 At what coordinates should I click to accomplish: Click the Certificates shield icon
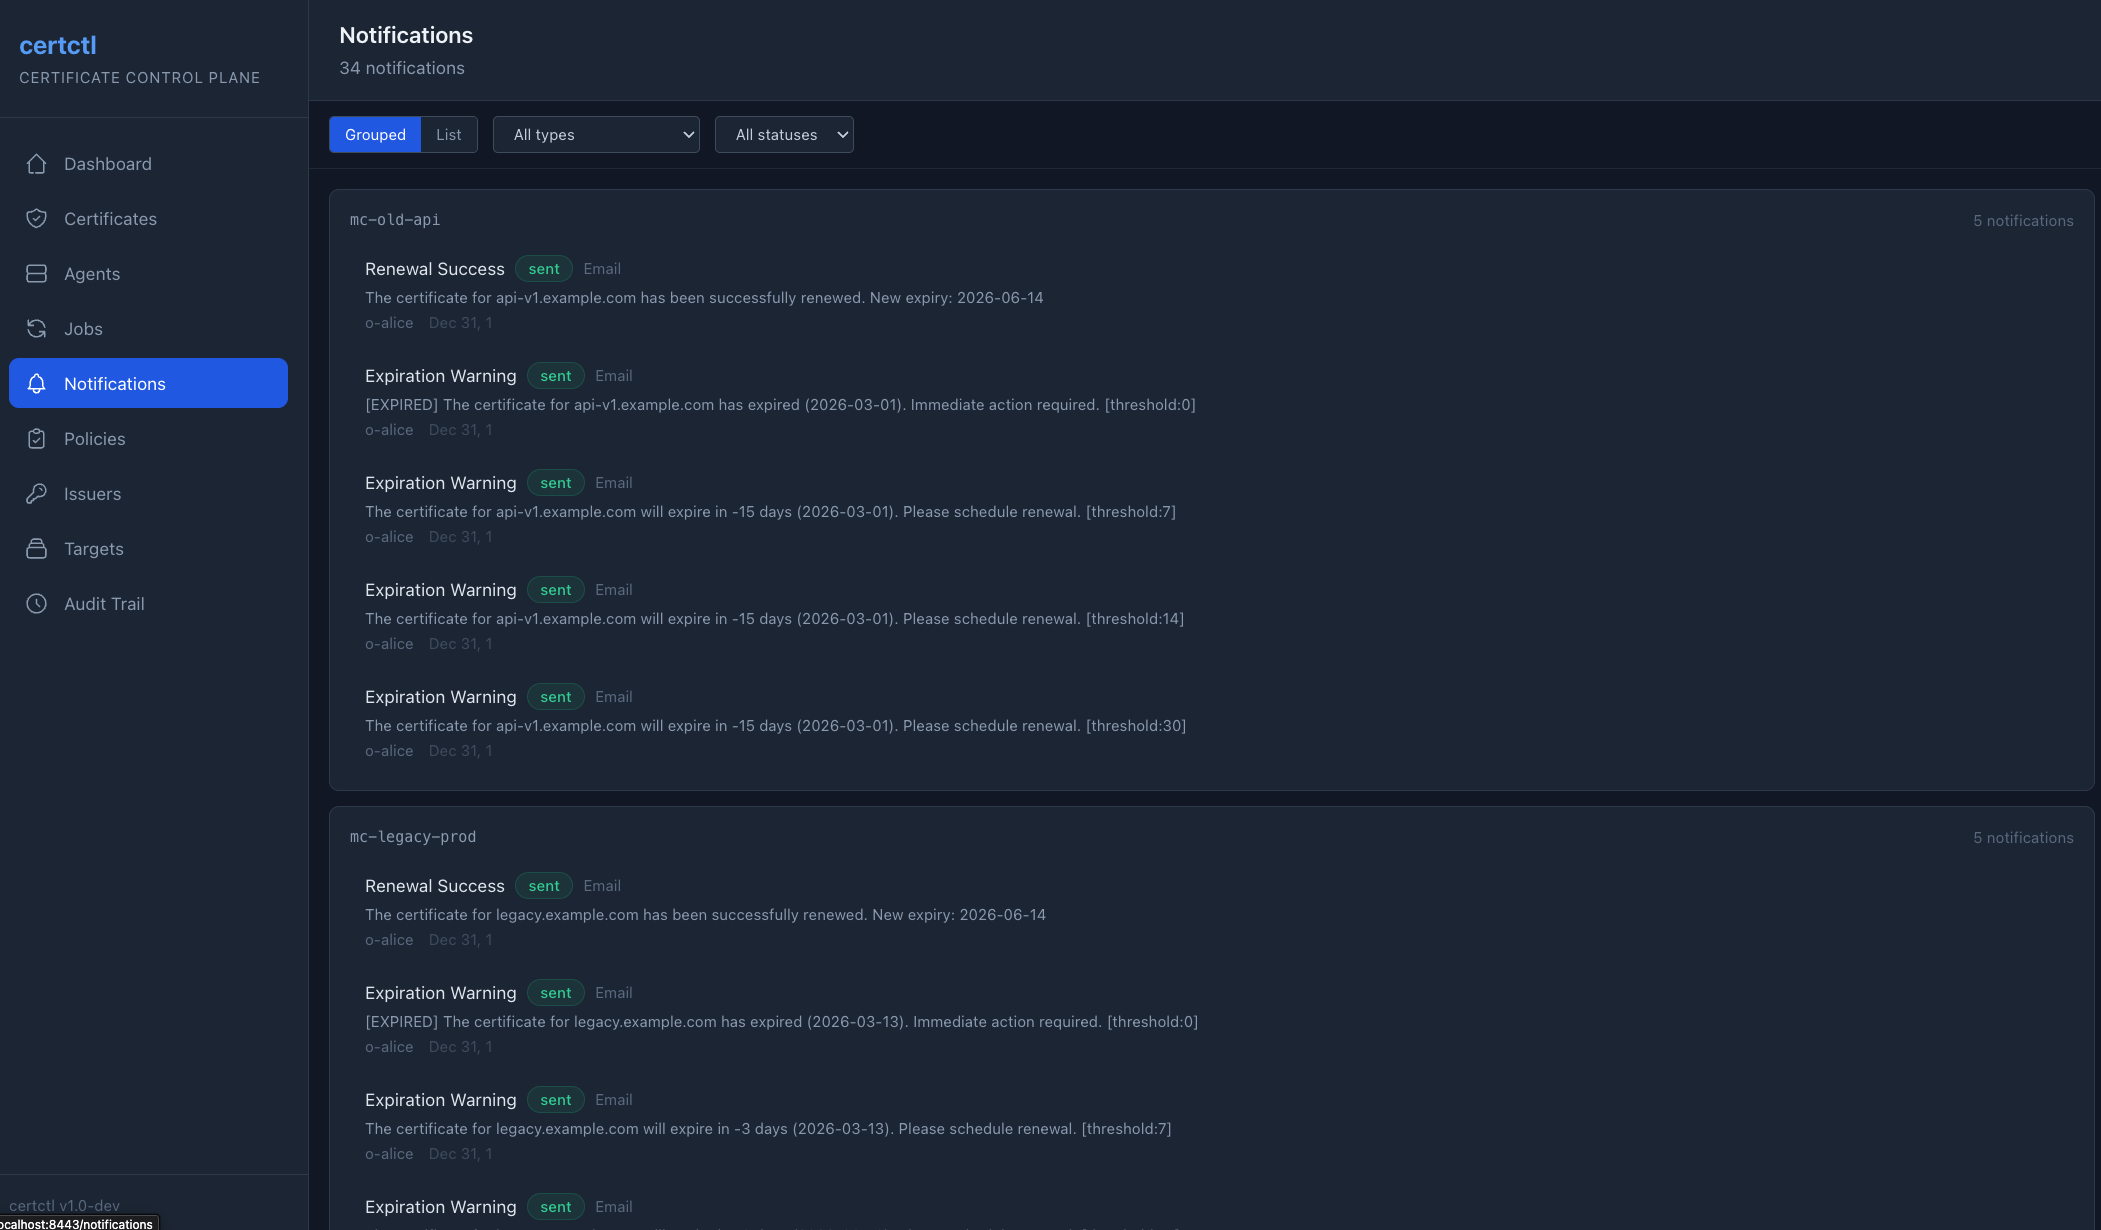tap(37, 219)
